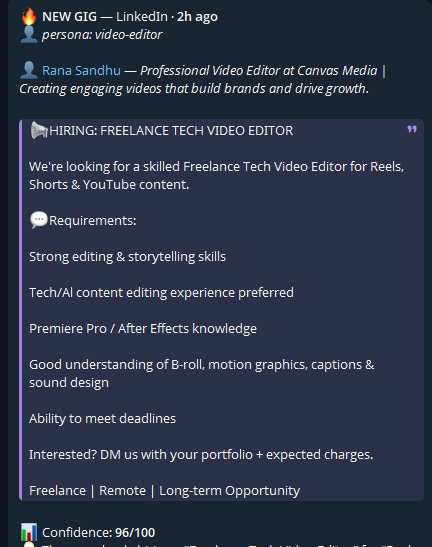Click 'Interested? DM us with your portfolio' line

pyautogui.click(x=201, y=455)
